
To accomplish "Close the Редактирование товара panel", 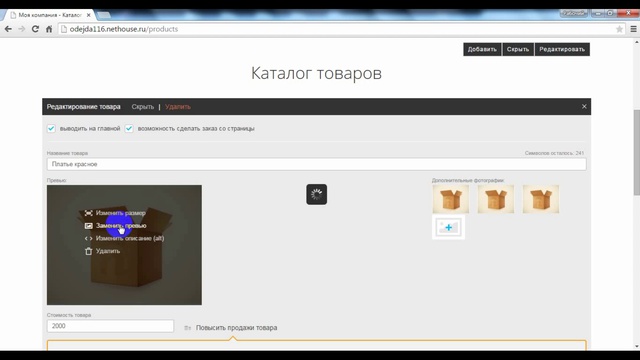I will tap(584, 107).
